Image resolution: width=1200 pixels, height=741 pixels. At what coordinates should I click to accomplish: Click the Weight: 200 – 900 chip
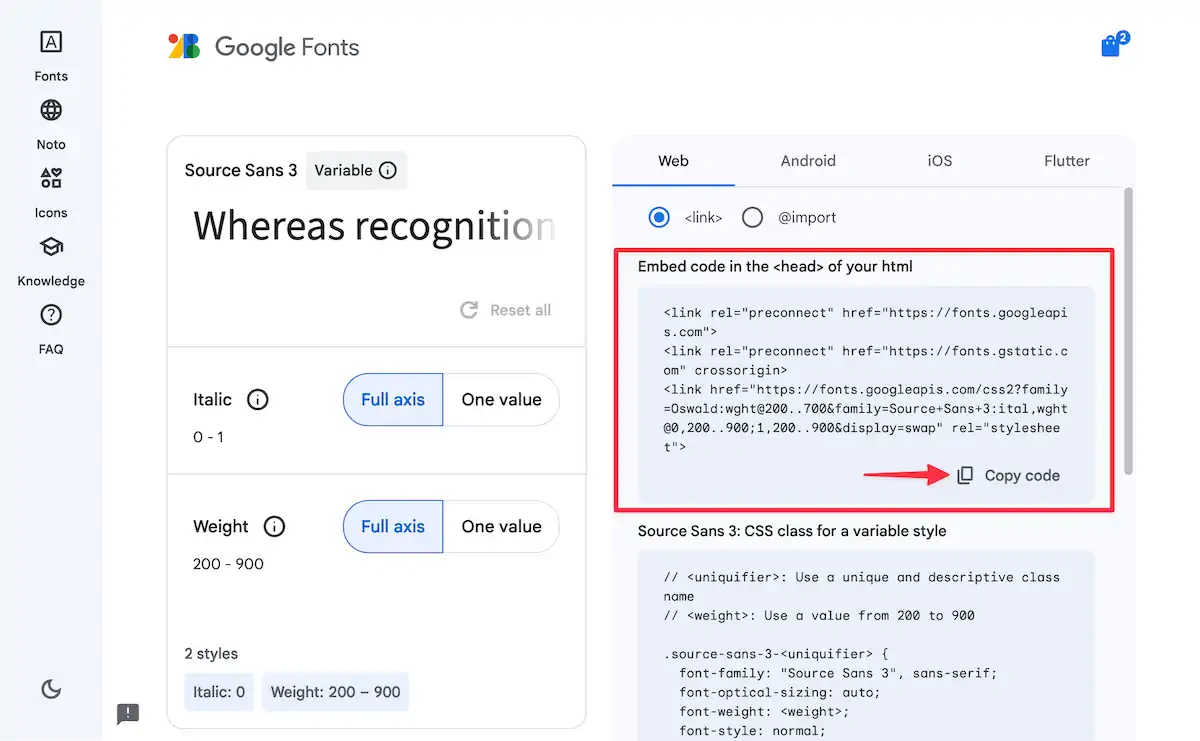(x=336, y=691)
